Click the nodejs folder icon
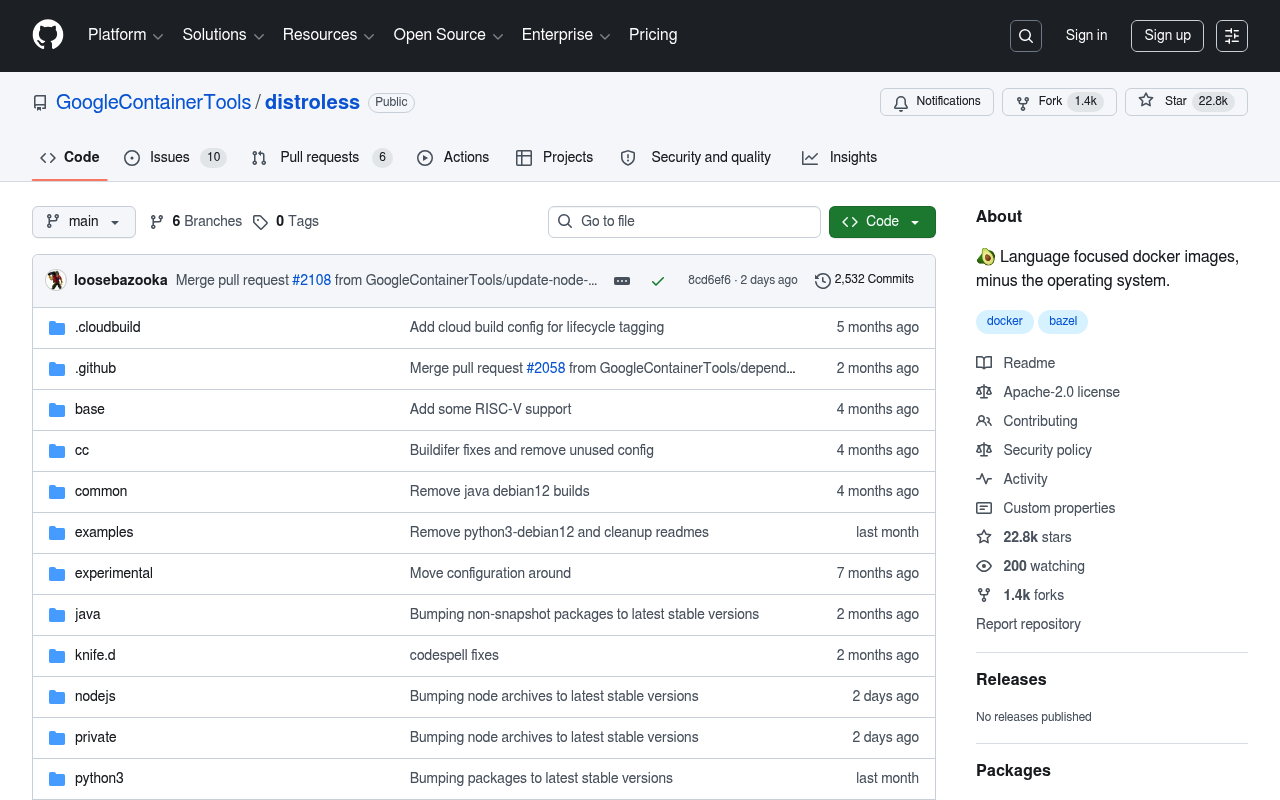Viewport: 1280px width, 800px height. point(57,697)
